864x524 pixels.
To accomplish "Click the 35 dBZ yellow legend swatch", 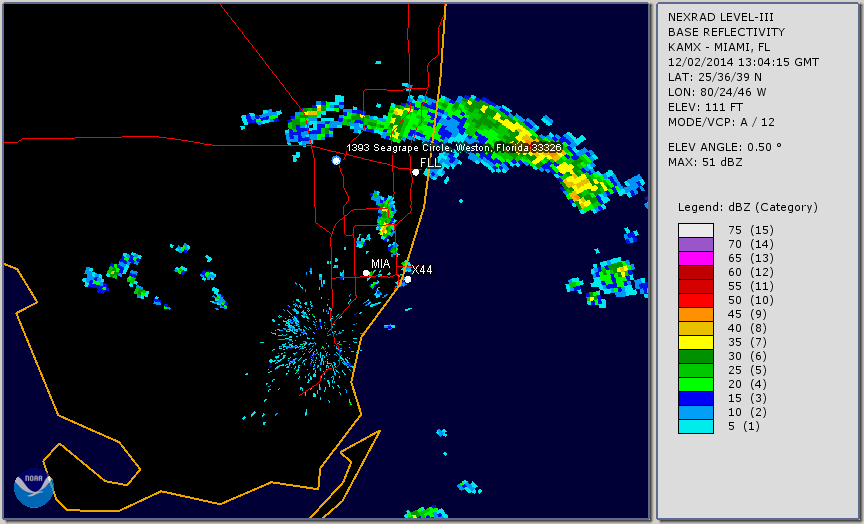I will 696,342.
